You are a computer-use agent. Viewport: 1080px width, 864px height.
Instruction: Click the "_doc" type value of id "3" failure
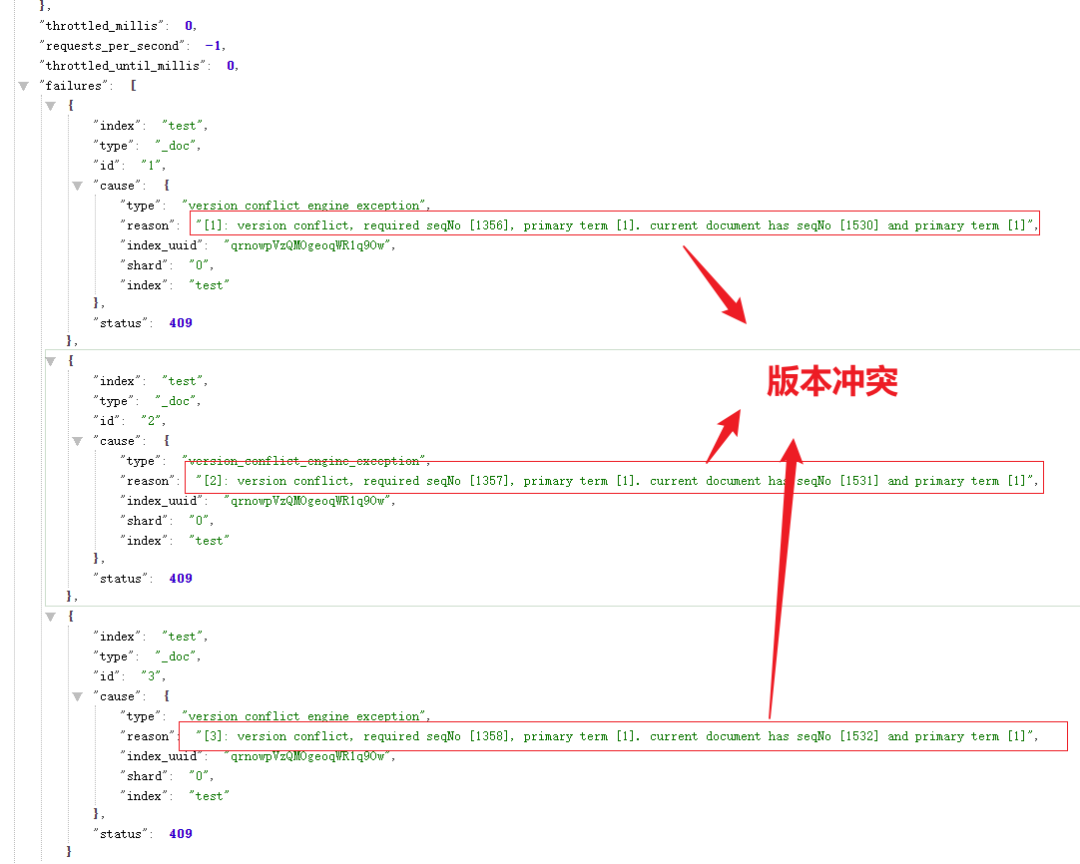[x=176, y=657]
